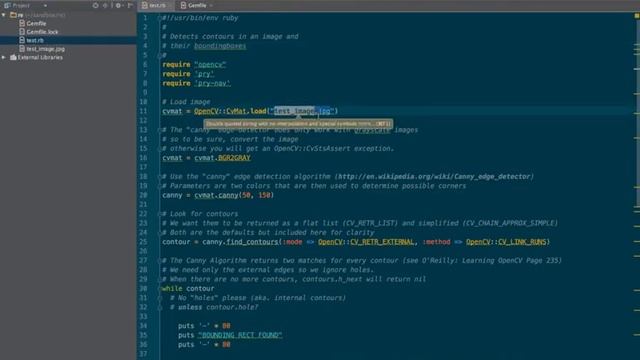This screenshot has height=360, width=640.
Task: Toggle the fold marker at line 13
Action: (159, 130)
